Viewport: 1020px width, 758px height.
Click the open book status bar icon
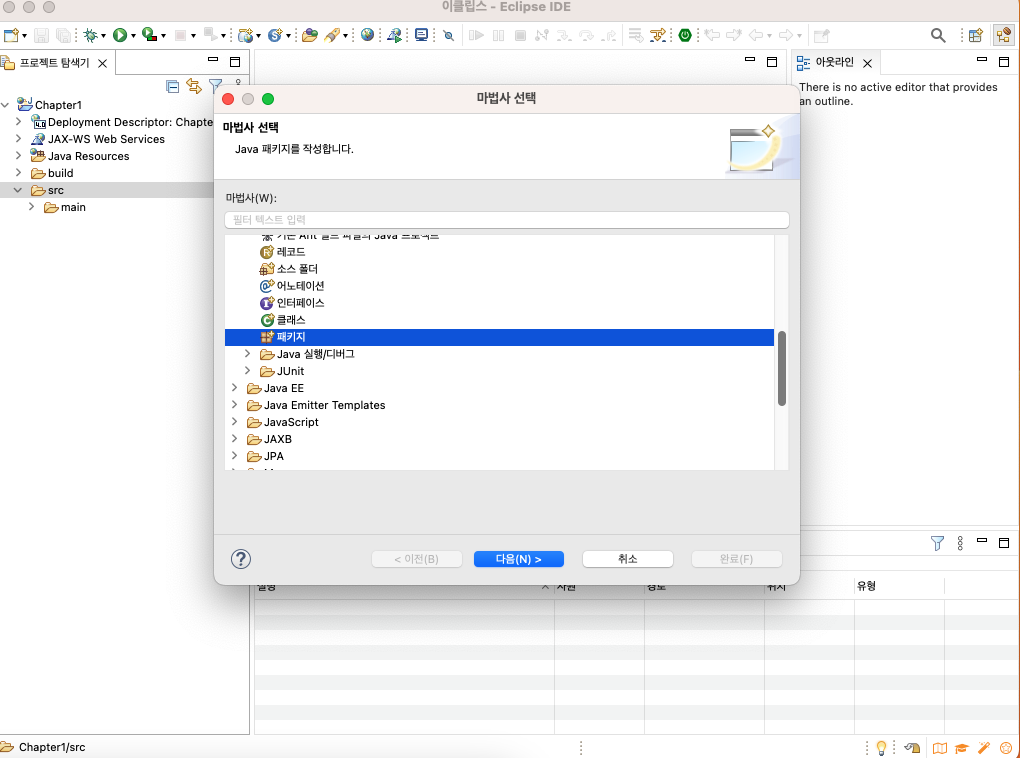pos(939,748)
